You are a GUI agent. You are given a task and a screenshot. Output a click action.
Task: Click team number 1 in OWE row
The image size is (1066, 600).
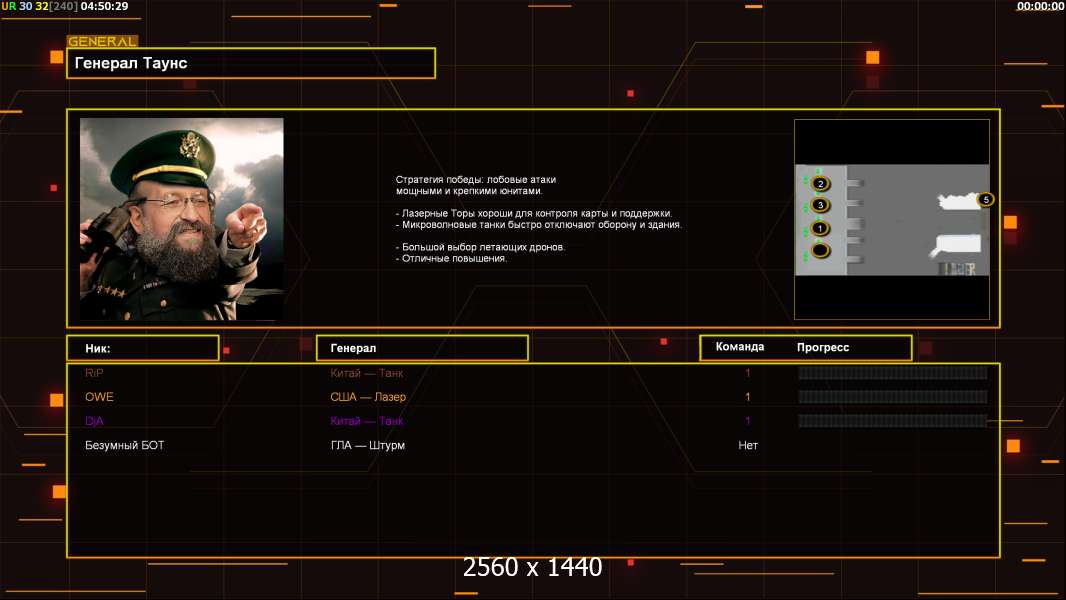tap(747, 397)
